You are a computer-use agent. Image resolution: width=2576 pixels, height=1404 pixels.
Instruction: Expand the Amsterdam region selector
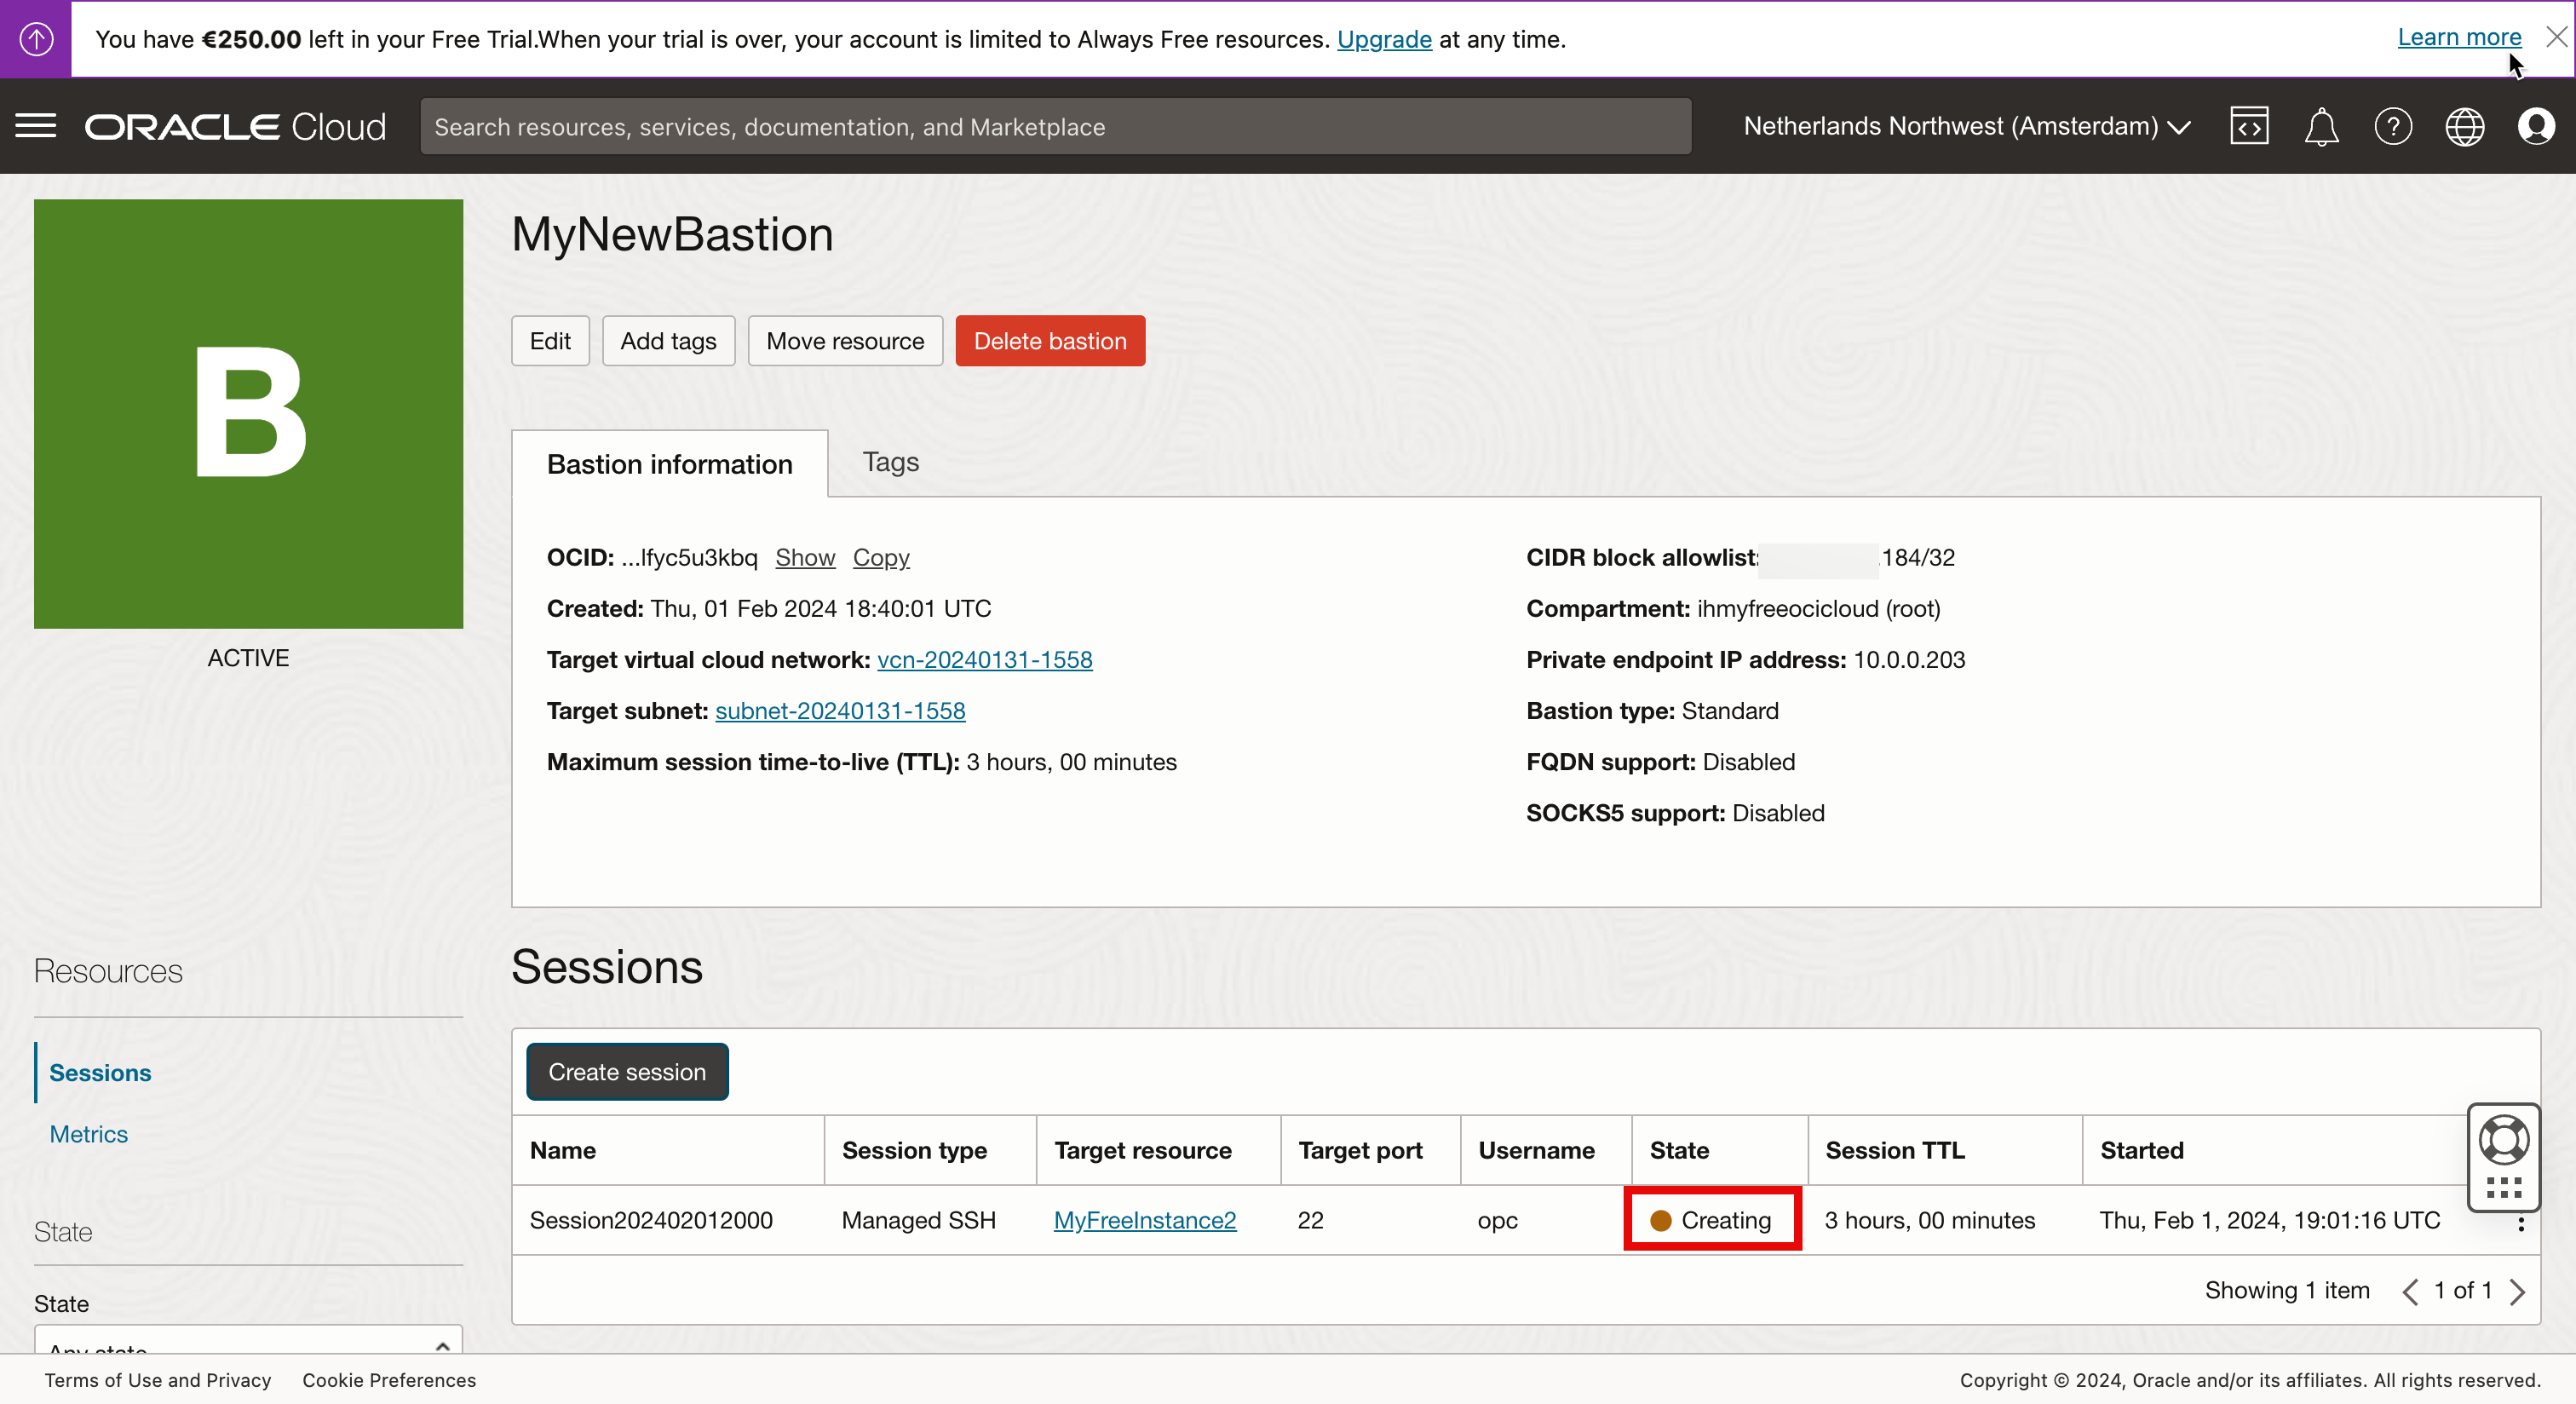(x=1966, y=126)
